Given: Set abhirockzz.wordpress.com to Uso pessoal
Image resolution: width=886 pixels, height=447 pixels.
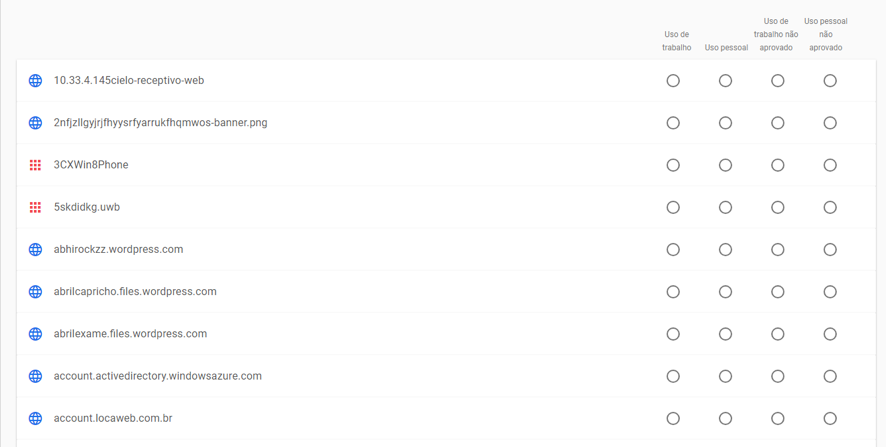Looking at the screenshot, I should (x=725, y=250).
